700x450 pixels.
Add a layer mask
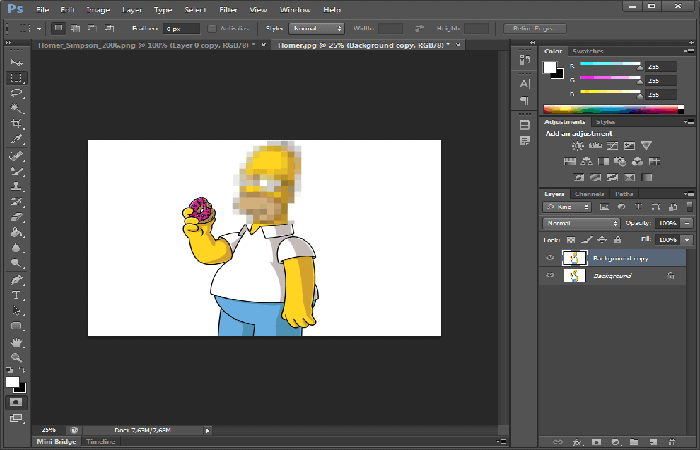pos(596,442)
